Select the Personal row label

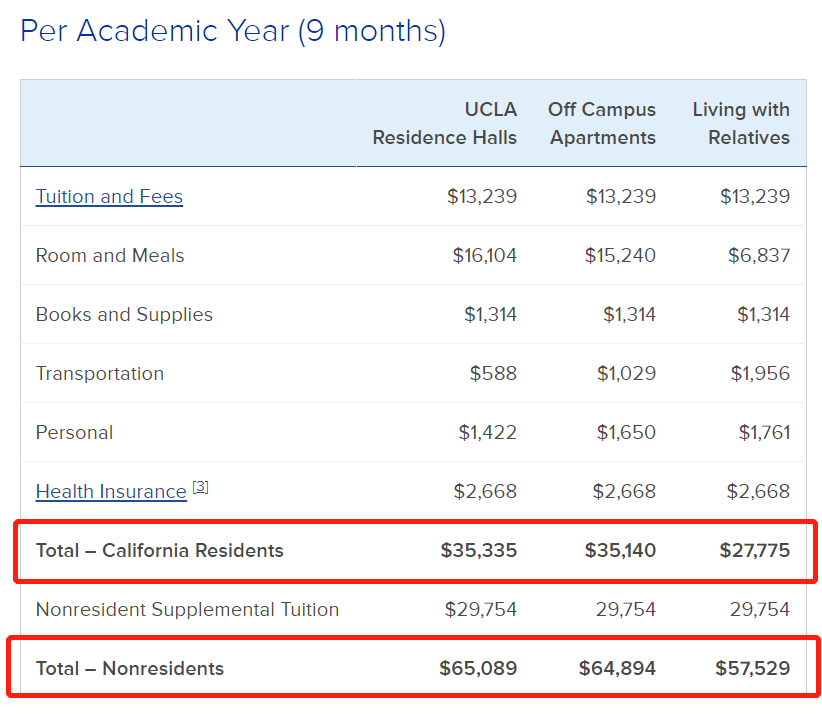tap(74, 432)
